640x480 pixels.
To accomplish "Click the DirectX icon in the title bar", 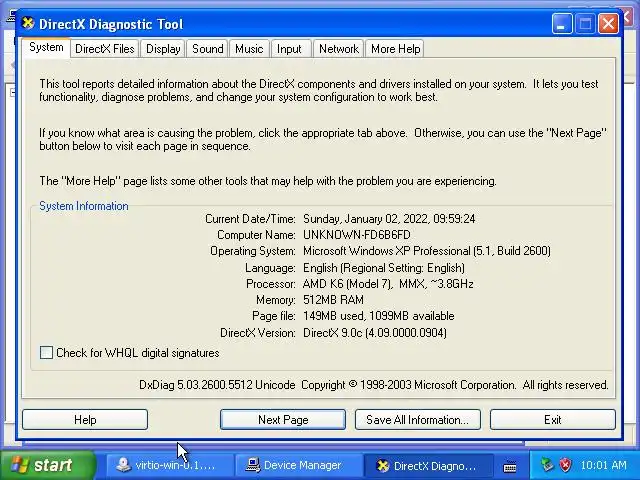I will 28,23.
